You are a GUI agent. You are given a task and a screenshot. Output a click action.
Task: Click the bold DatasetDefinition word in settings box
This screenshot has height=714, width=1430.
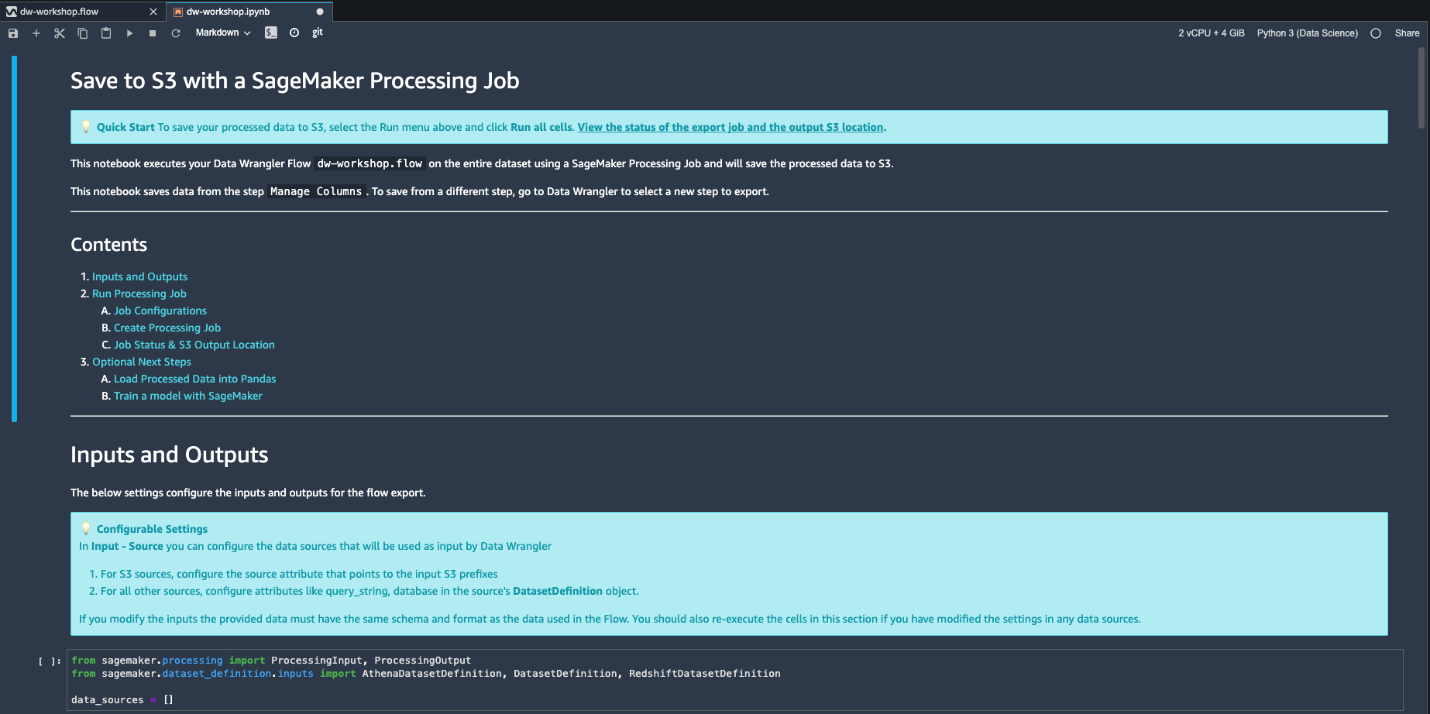560,591
